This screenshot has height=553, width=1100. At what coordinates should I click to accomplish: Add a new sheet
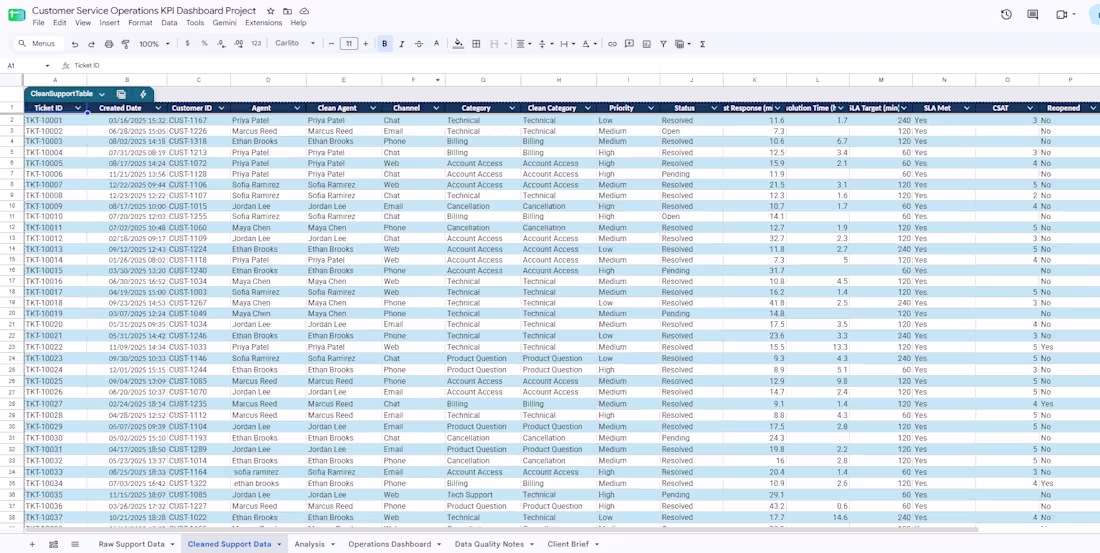point(32,544)
